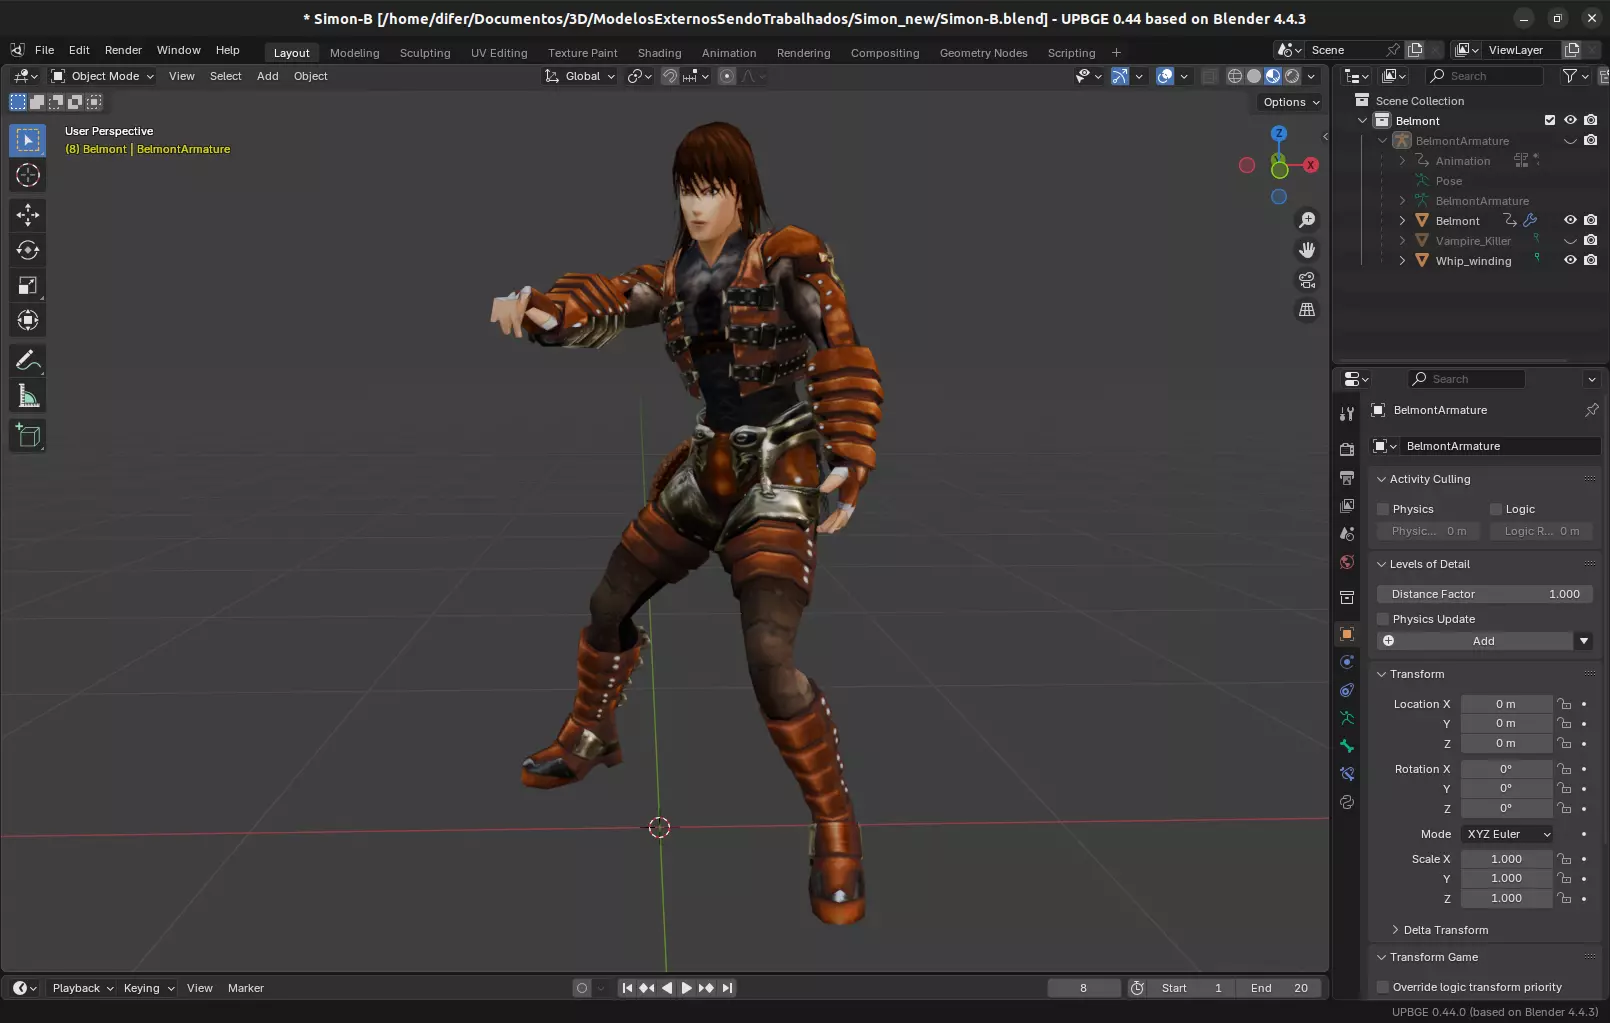Click Add level of detail button
Viewport: 1610px width, 1023px height.
(x=1476, y=641)
